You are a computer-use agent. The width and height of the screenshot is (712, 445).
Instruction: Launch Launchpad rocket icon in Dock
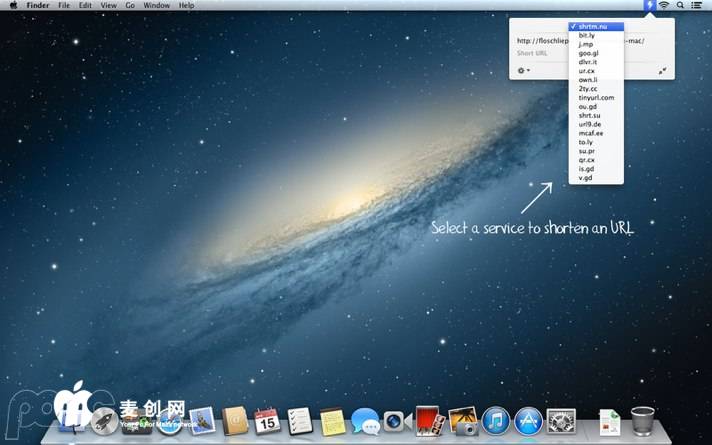pyautogui.click(x=104, y=421)
